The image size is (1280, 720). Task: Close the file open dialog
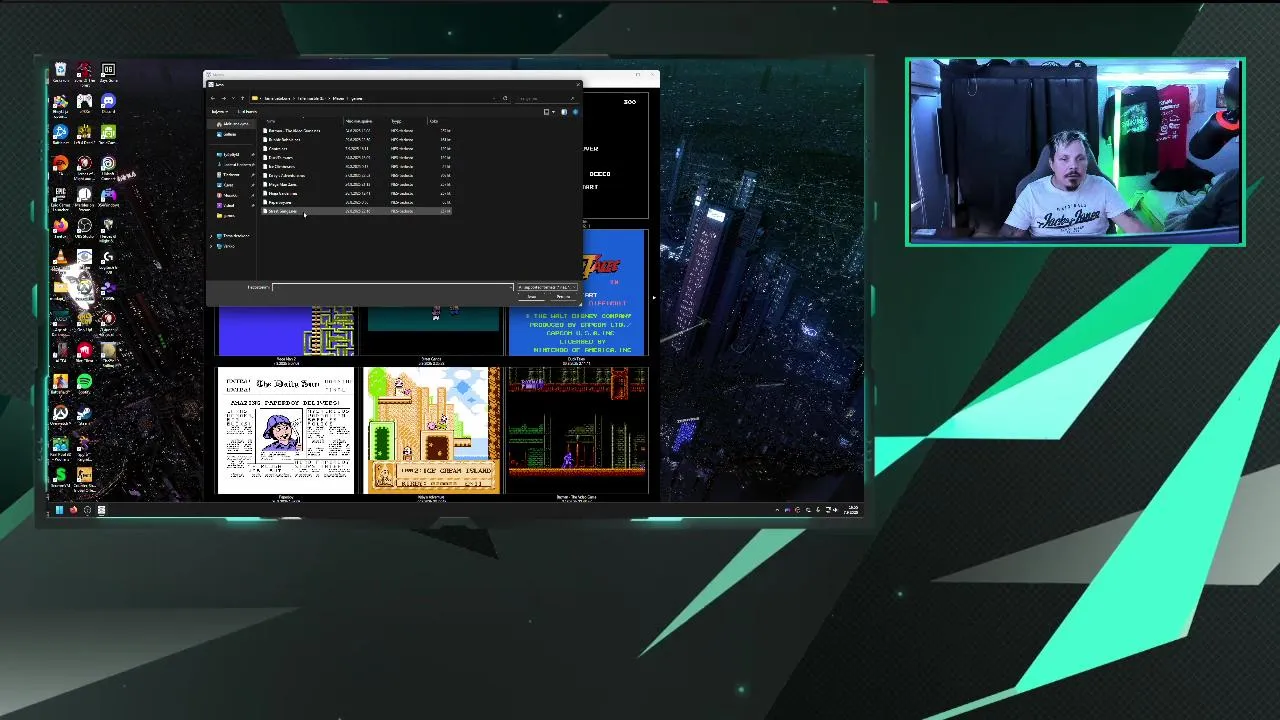[x=578, y=84]
